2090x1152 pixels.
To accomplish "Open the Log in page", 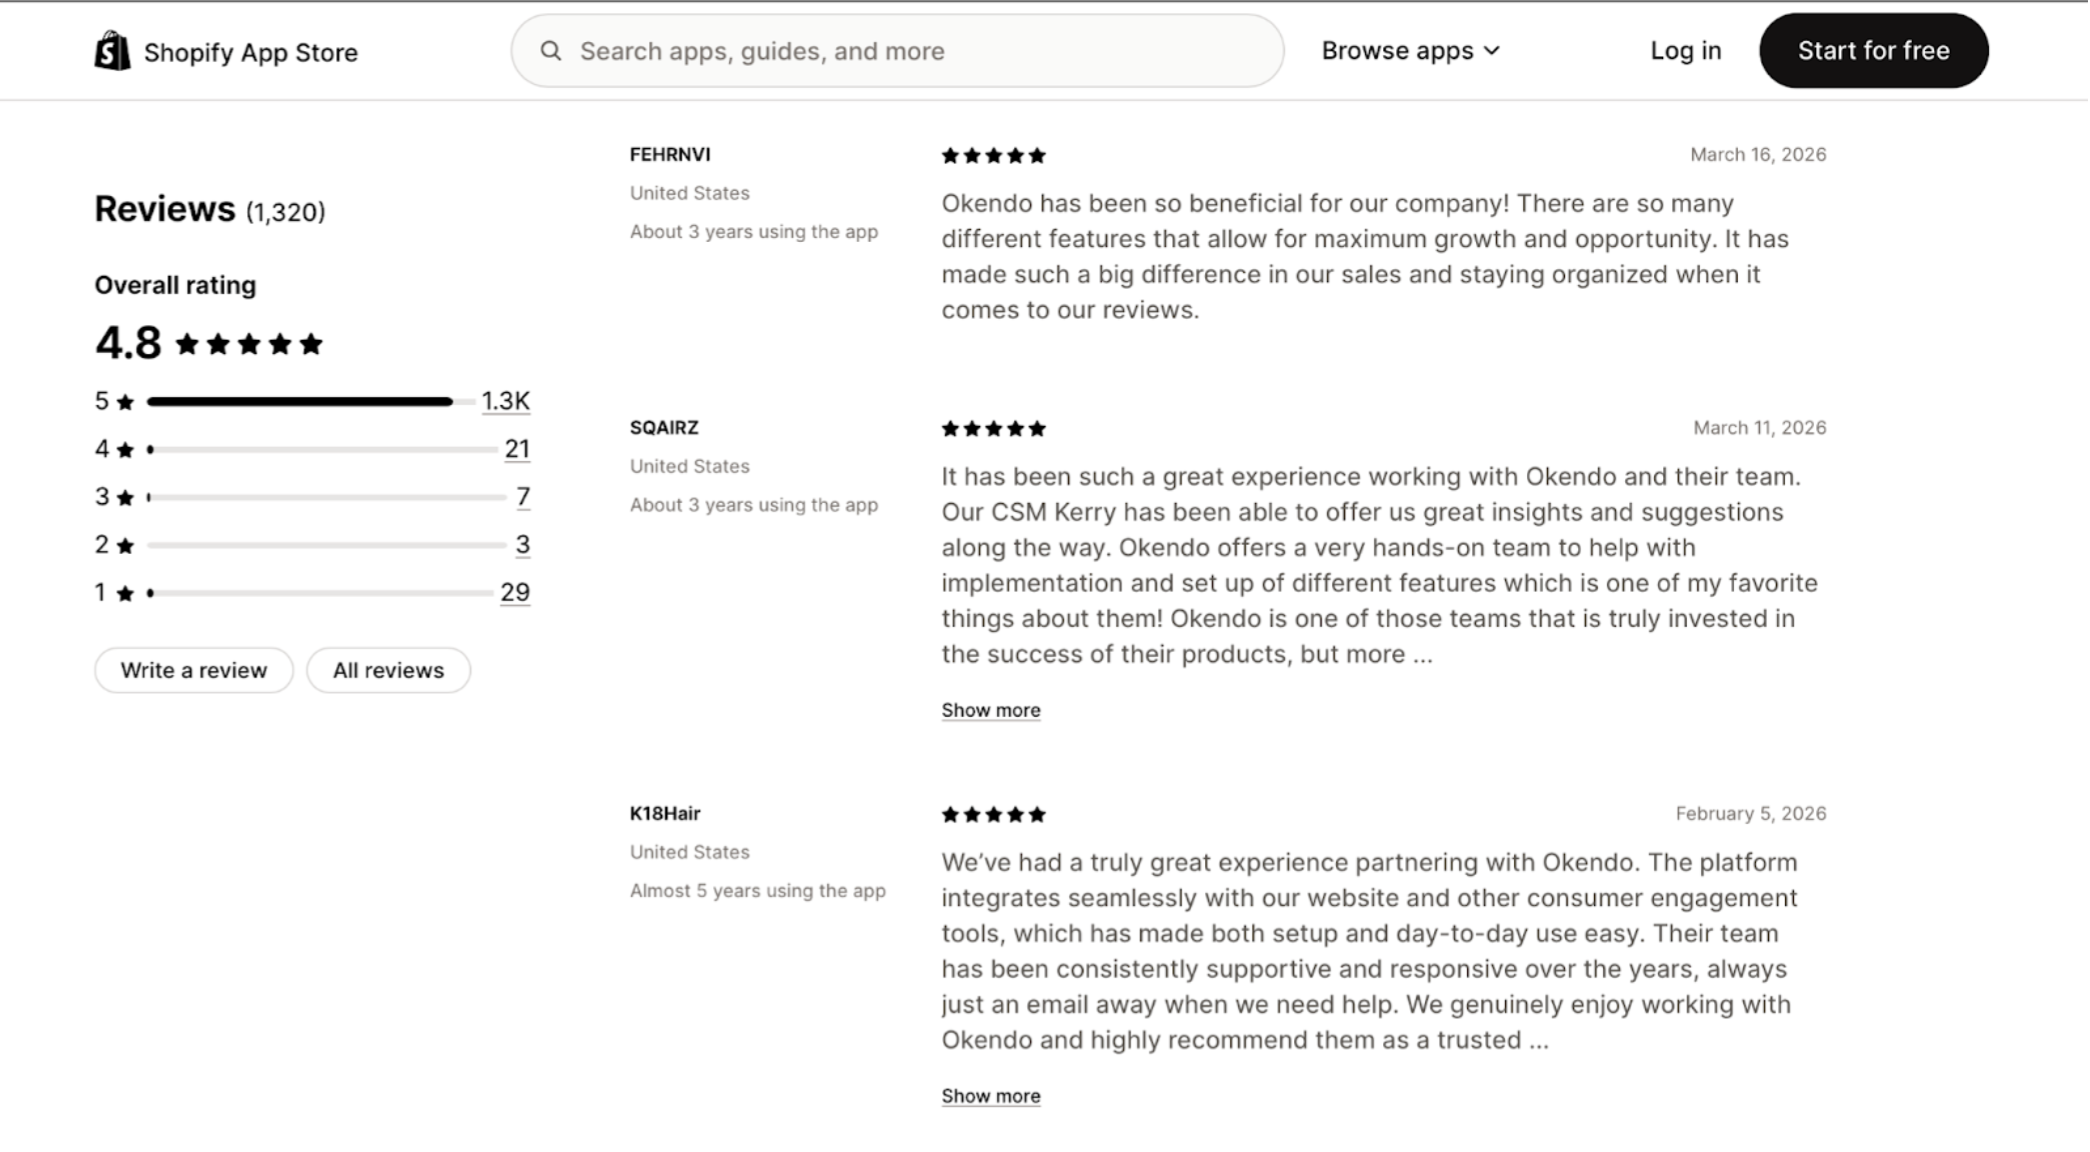I will click(x=1685, y=51).
